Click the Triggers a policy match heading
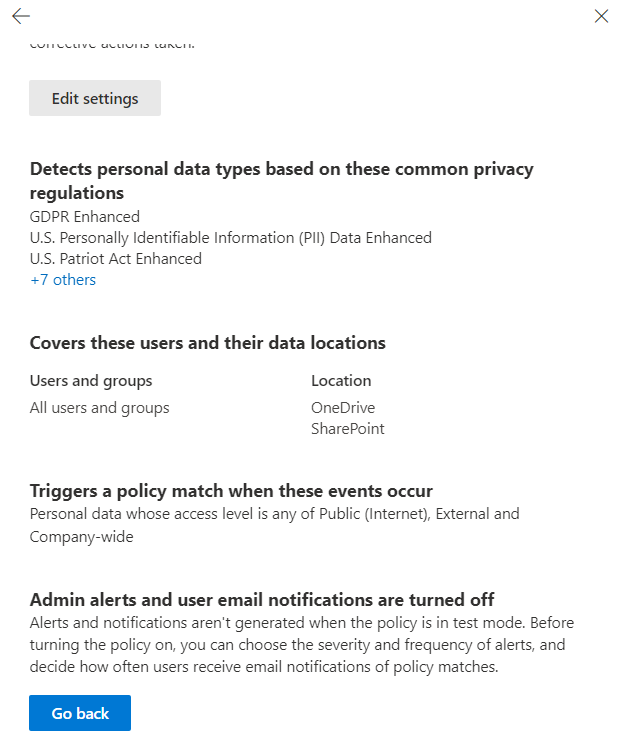Viewport: 617px width, 737px height. (x=231, y=491)
